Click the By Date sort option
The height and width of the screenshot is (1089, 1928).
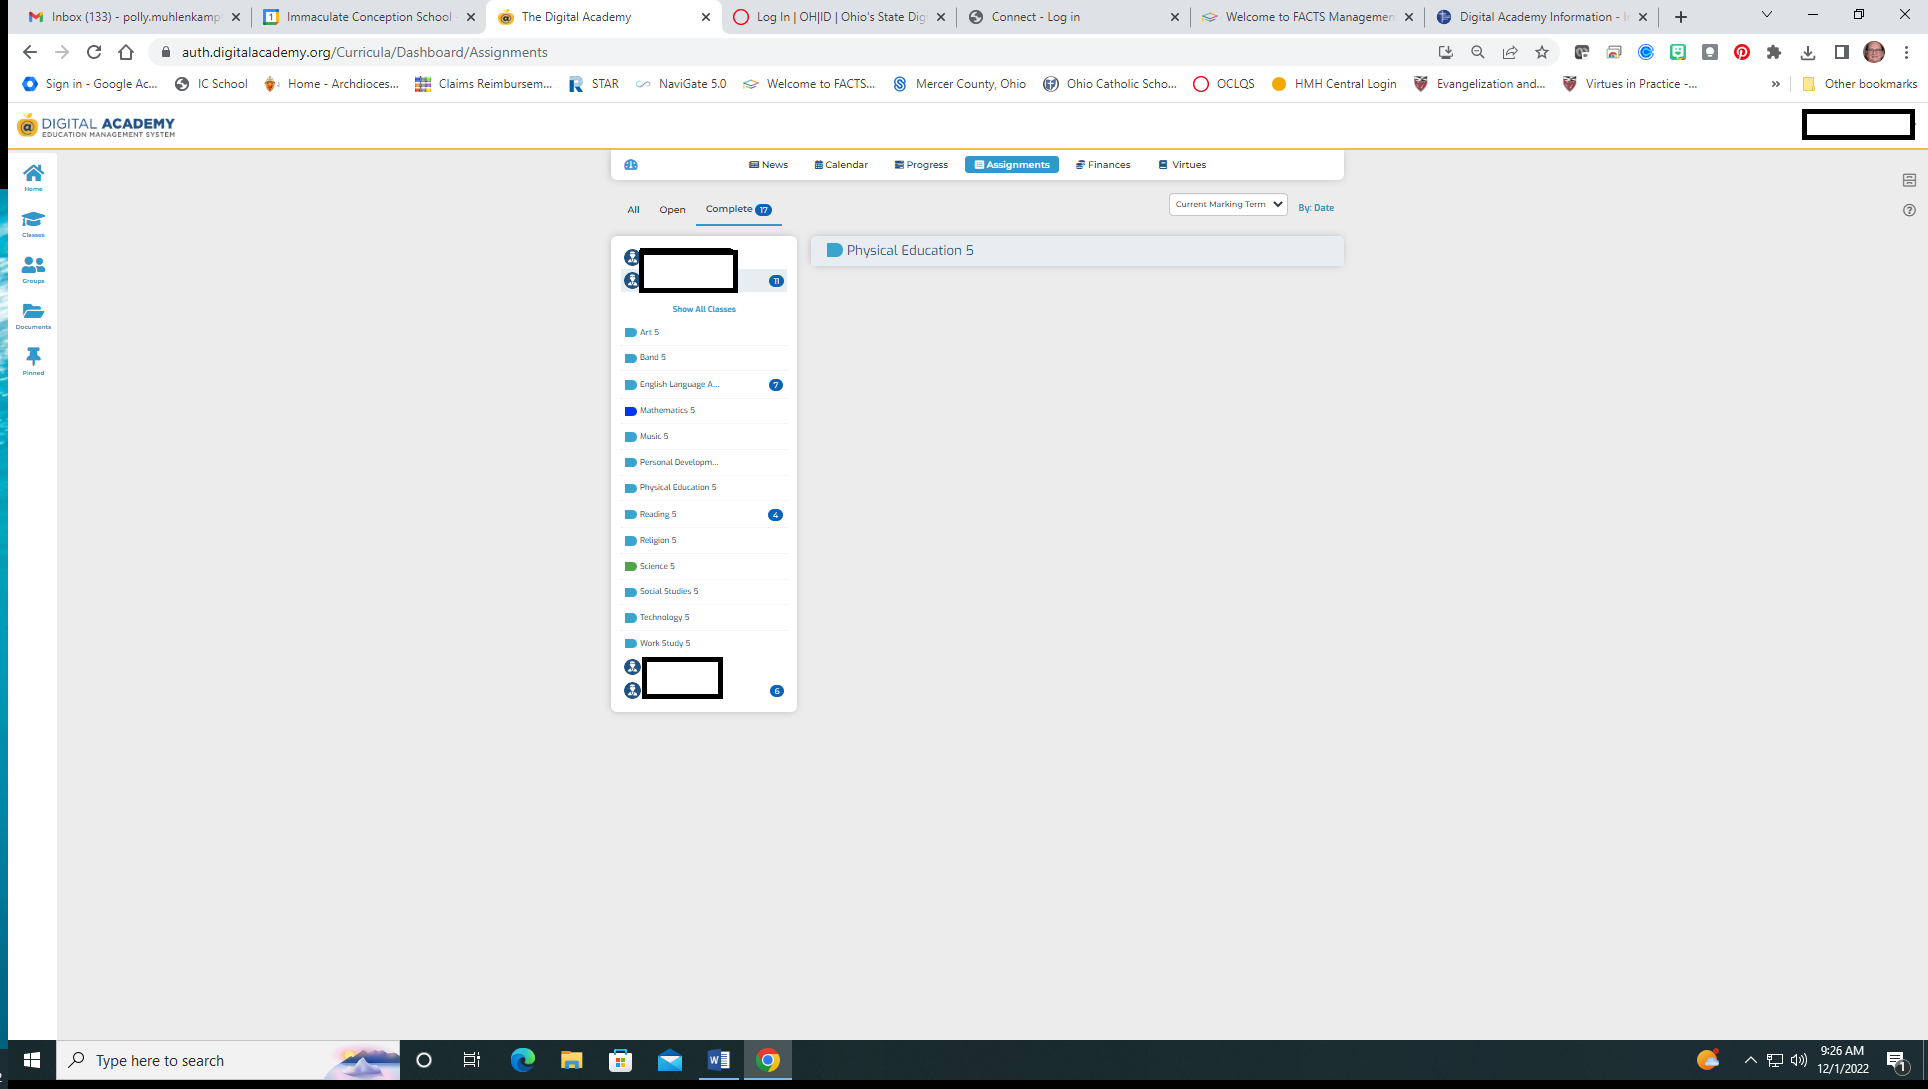1316,207
